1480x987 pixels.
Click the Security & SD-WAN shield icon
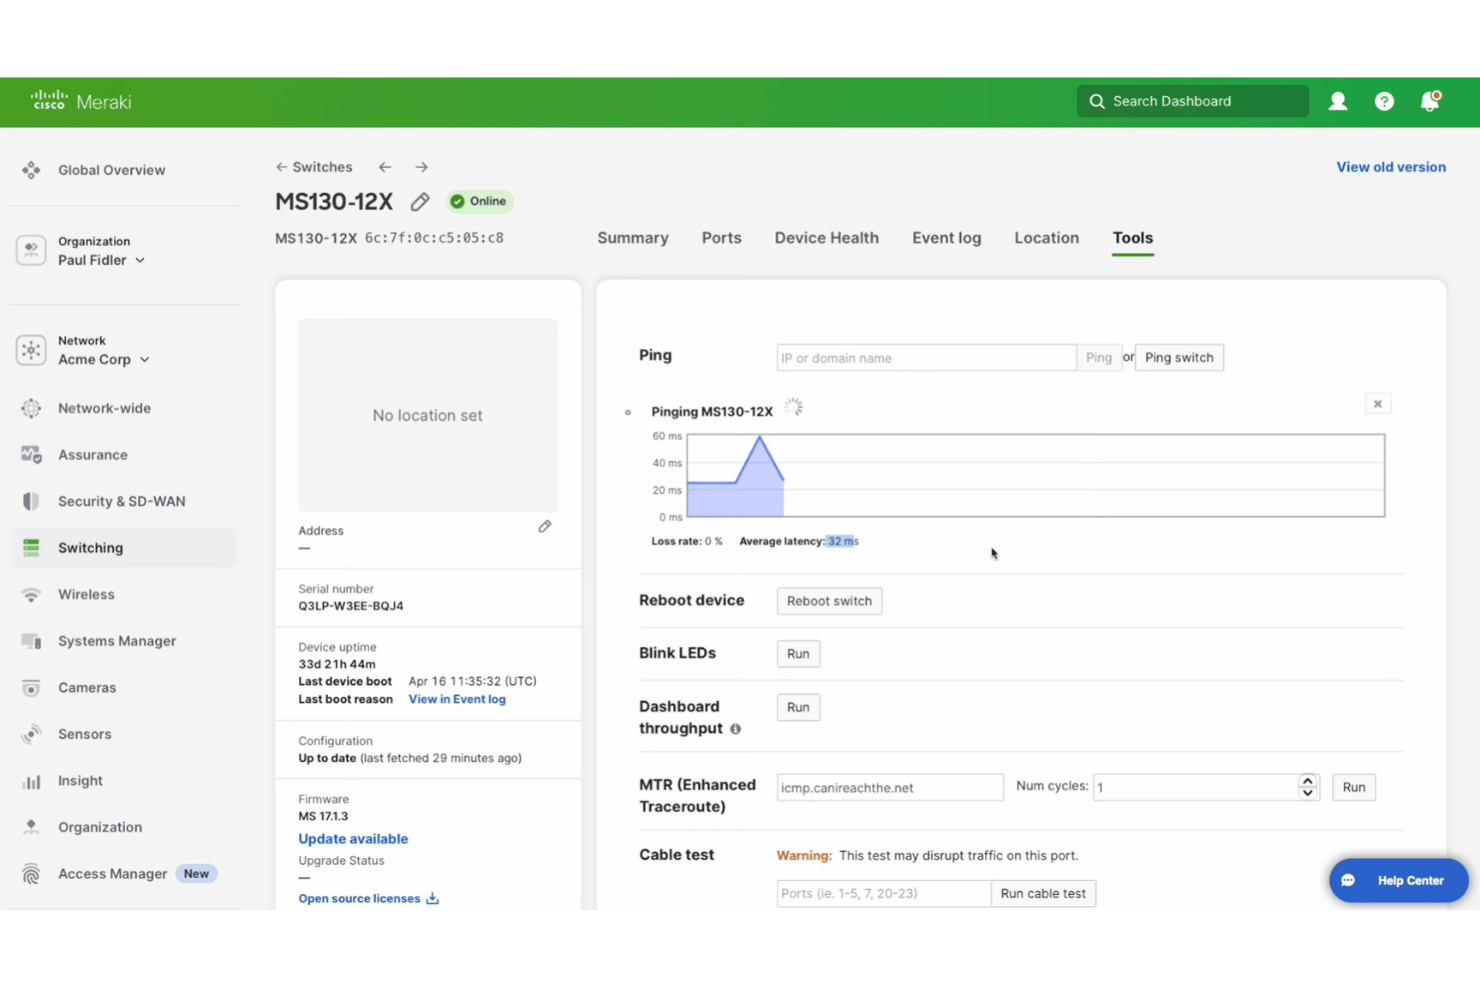coord(31,501)
